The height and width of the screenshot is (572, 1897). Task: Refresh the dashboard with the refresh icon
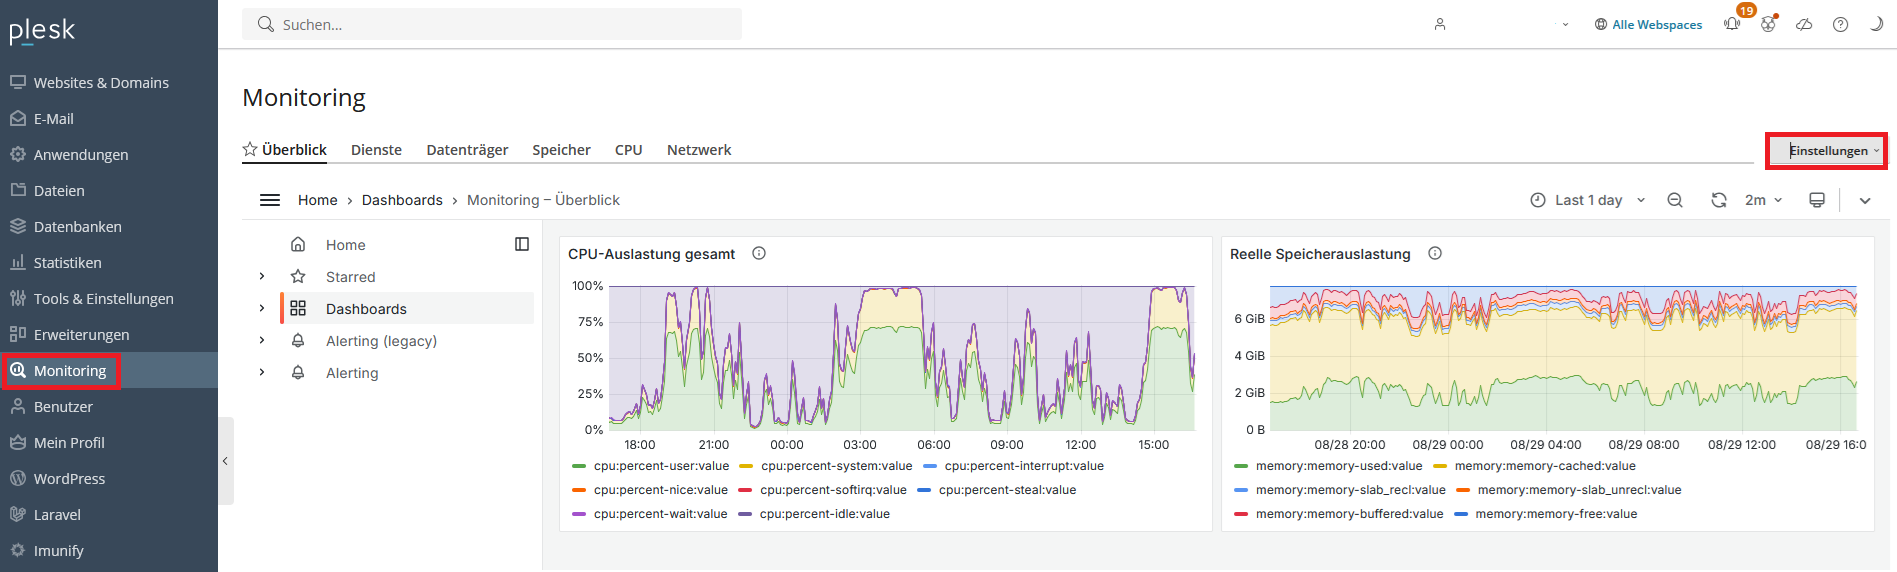pyautogui.click(x=1718, y=200)
